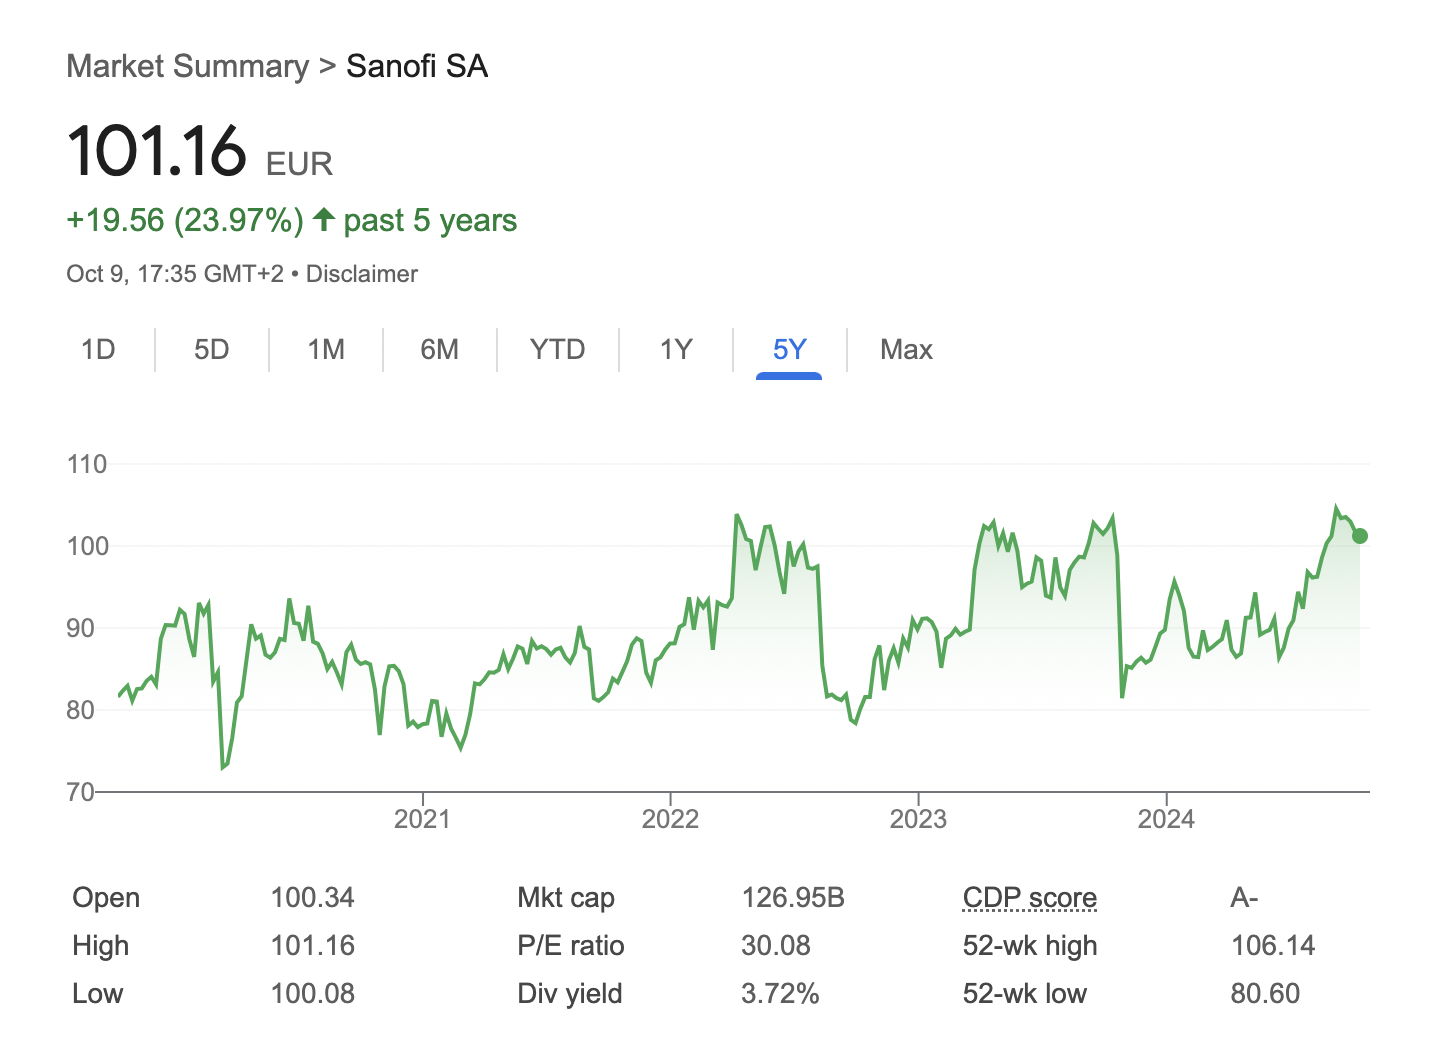Click the green up-arrow icon
Screen dimensions: 1450x1042
point(323,219)
